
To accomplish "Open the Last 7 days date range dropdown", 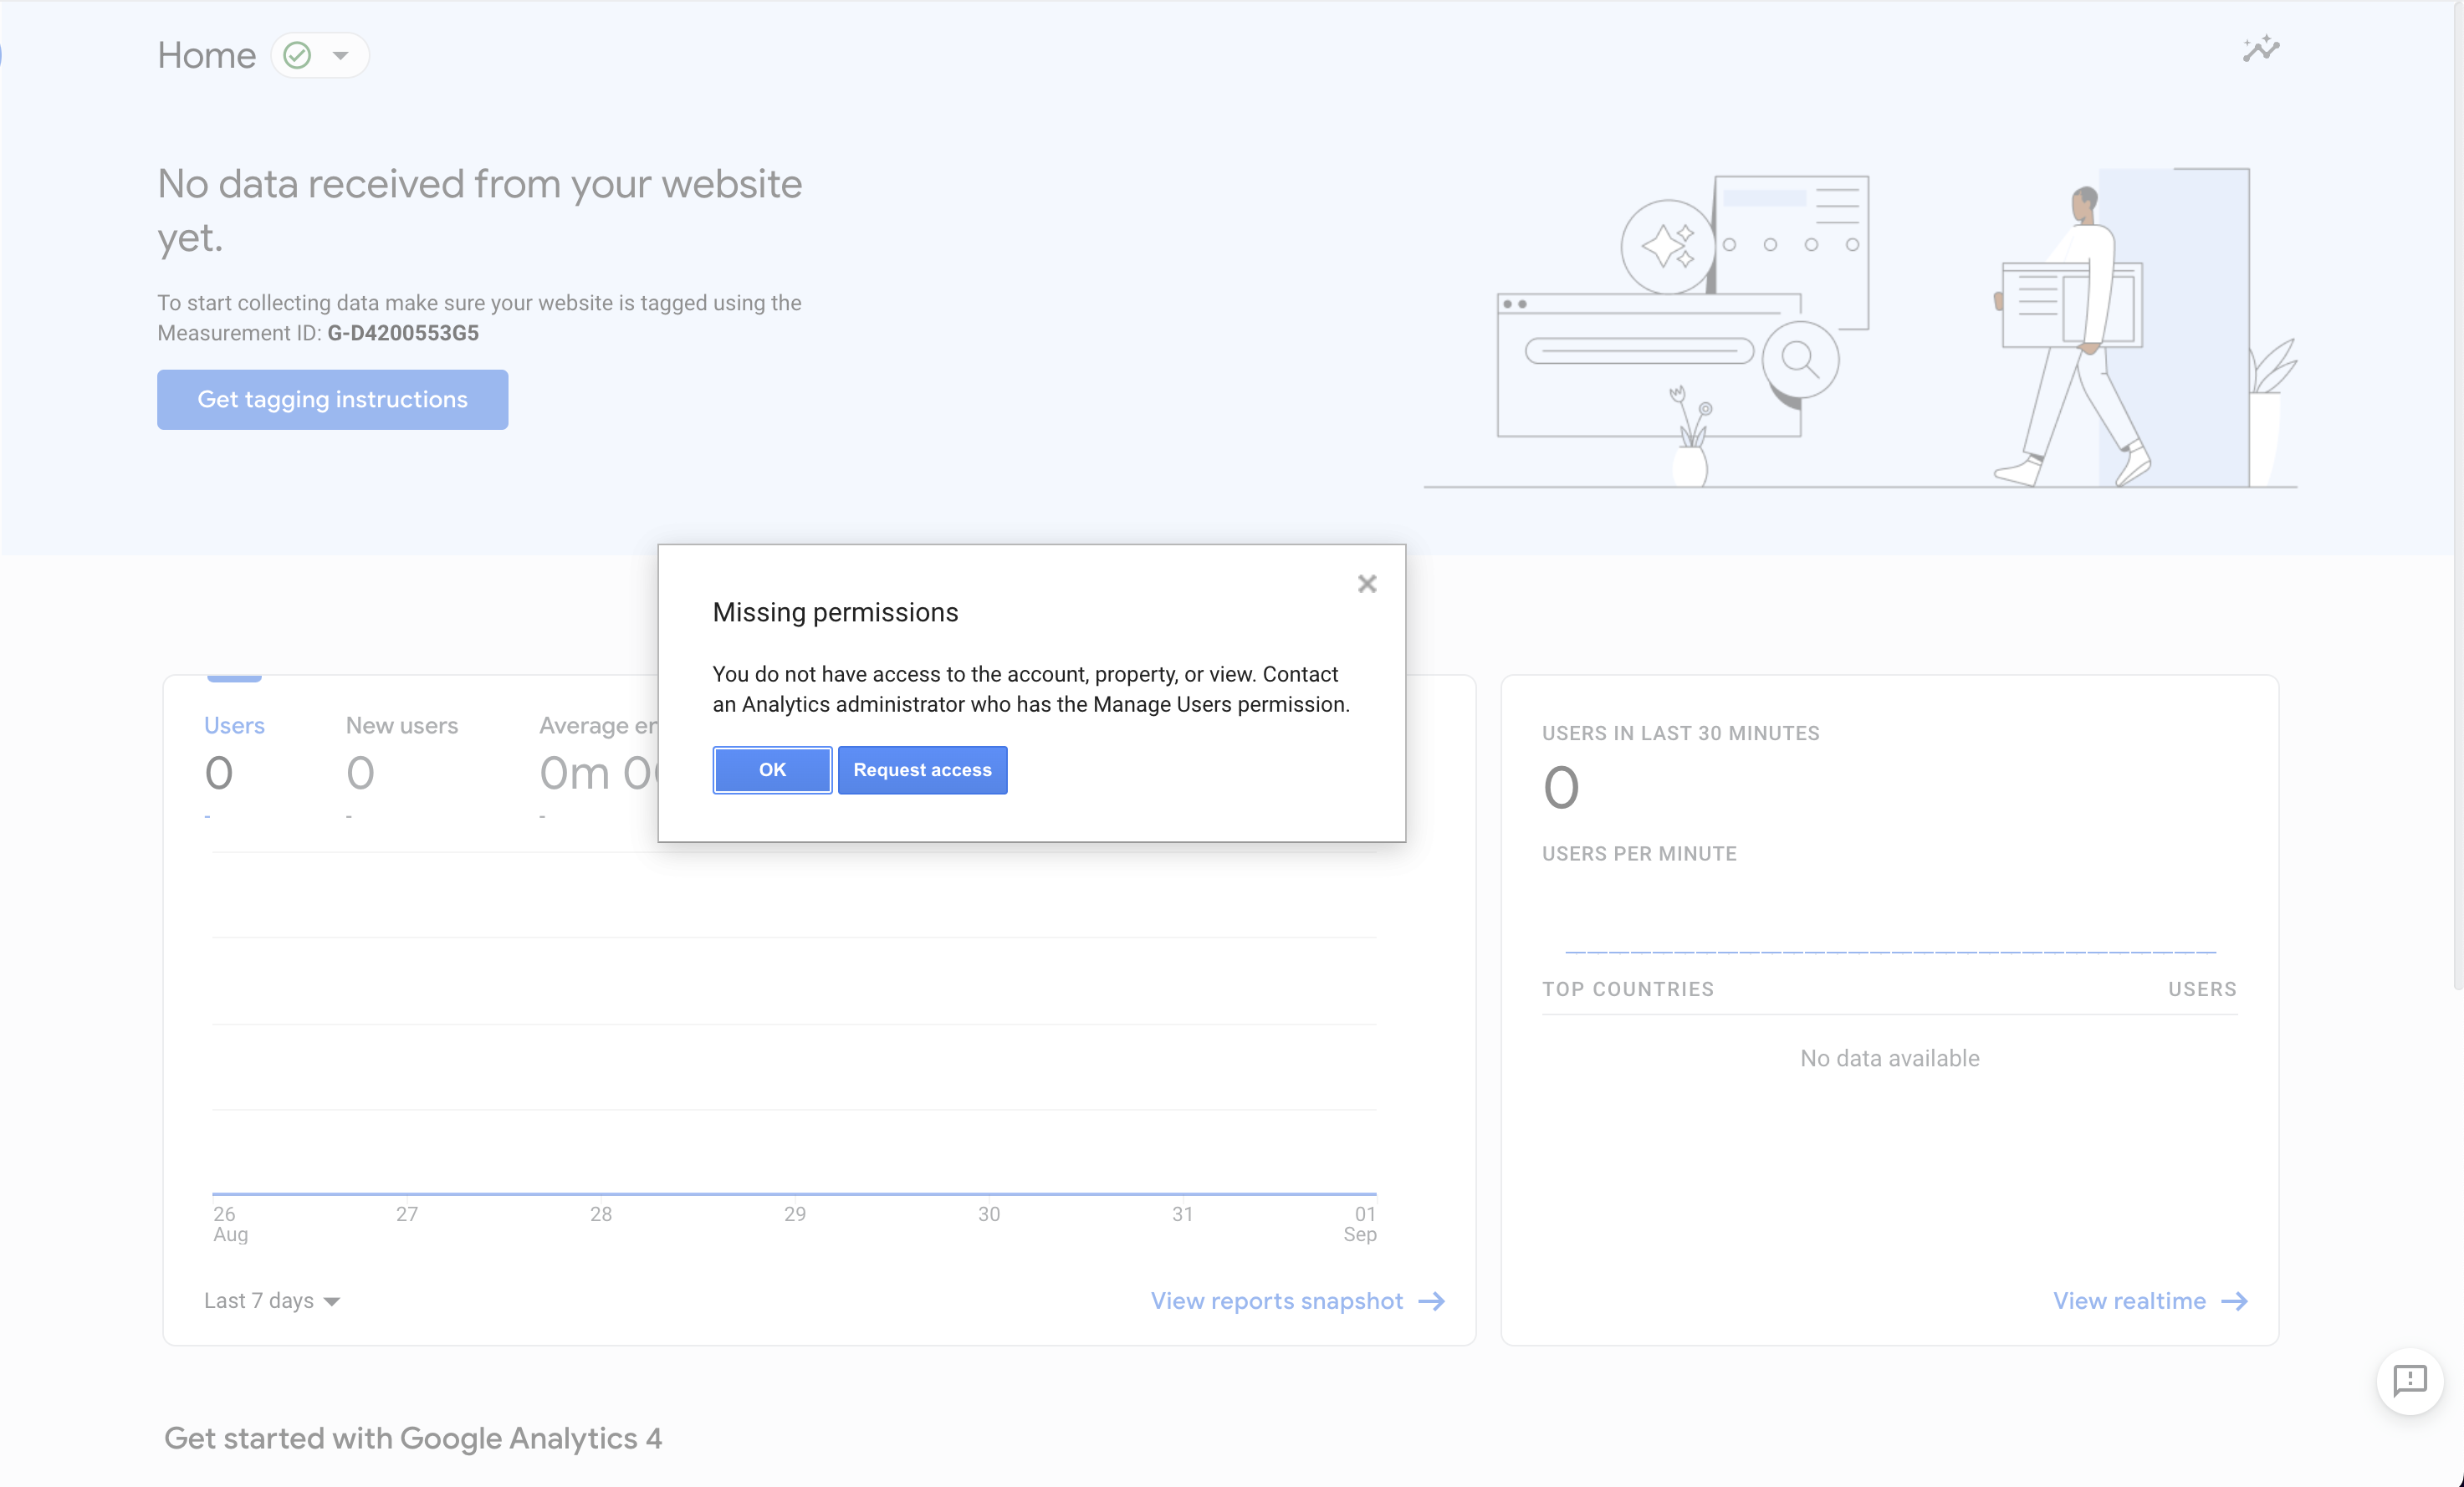I will pos(271,1300).
